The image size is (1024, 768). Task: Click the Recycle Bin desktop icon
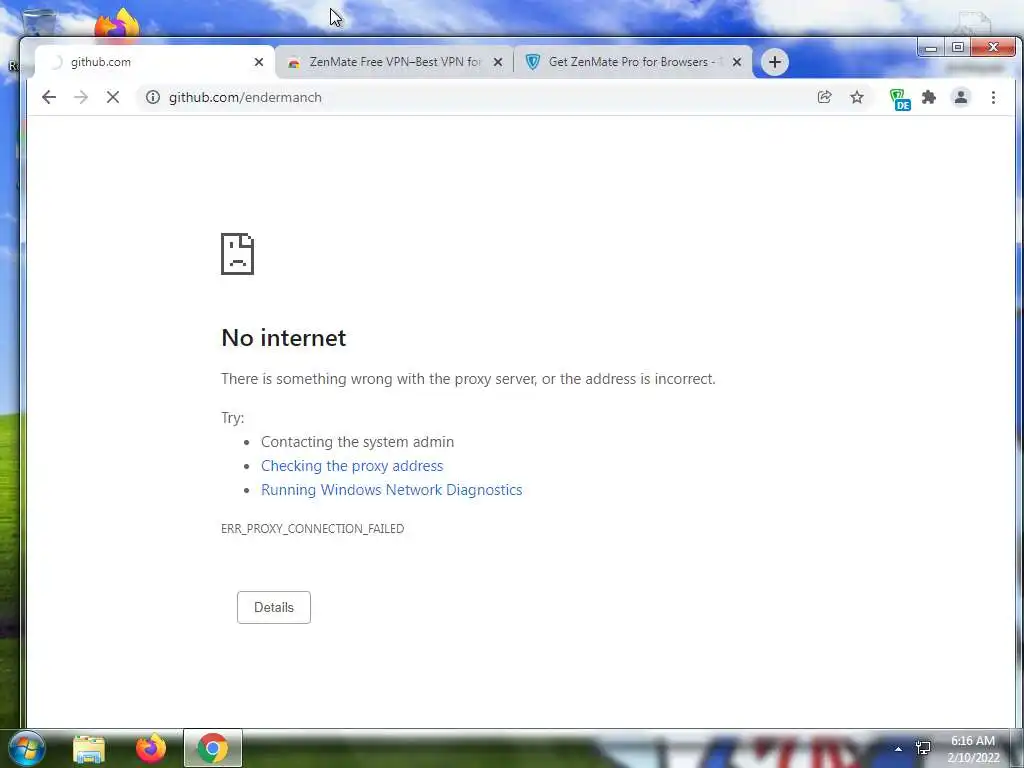click(39, 22)
